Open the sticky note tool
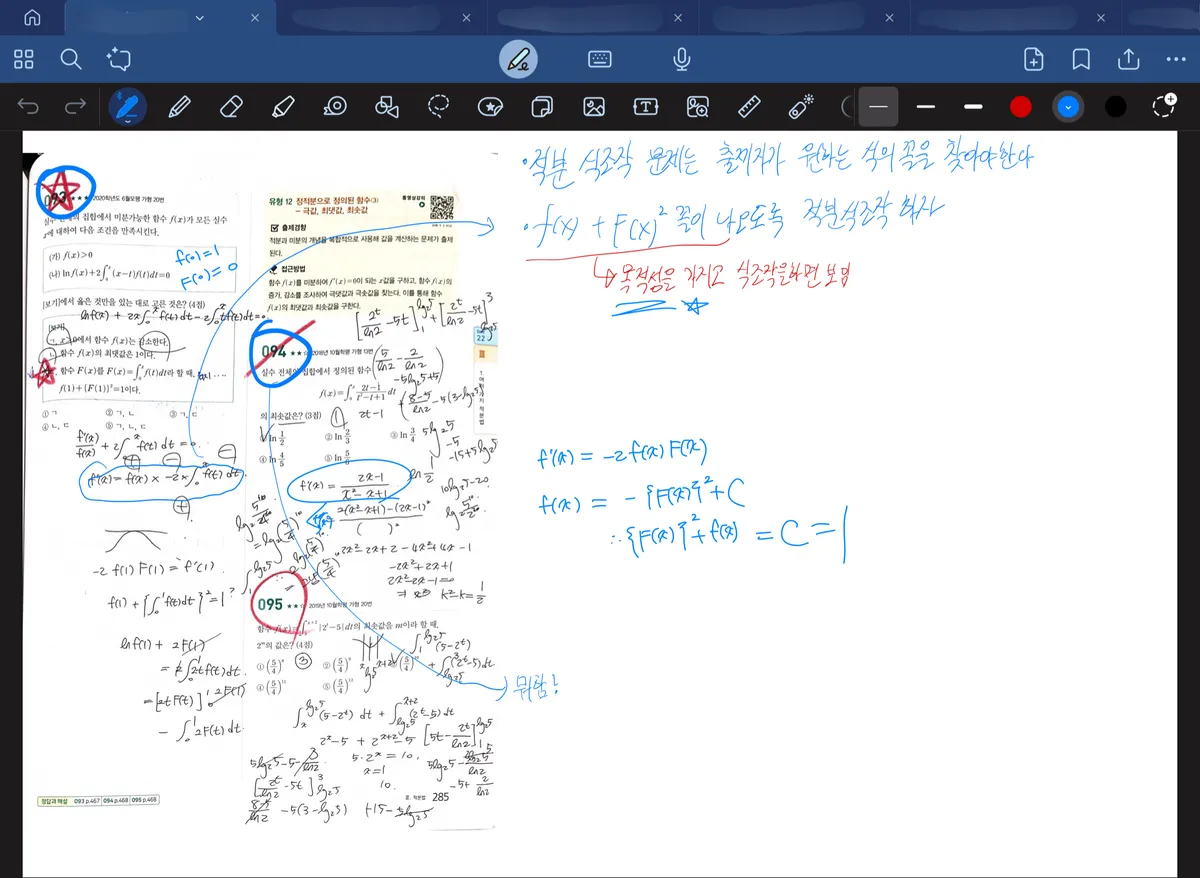 pos(542,106)
